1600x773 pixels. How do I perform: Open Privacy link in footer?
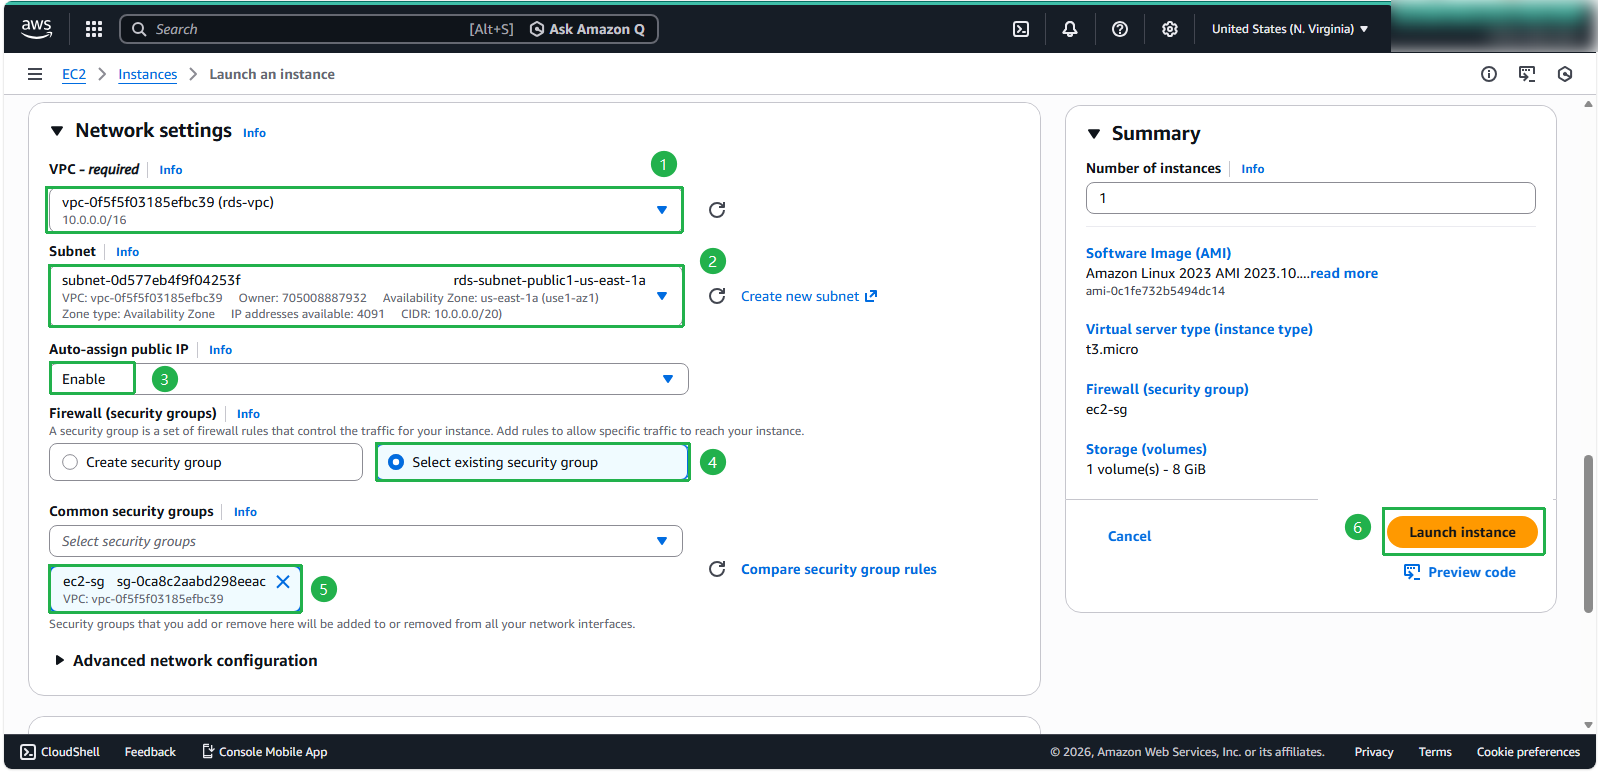tap(1374, 752)
